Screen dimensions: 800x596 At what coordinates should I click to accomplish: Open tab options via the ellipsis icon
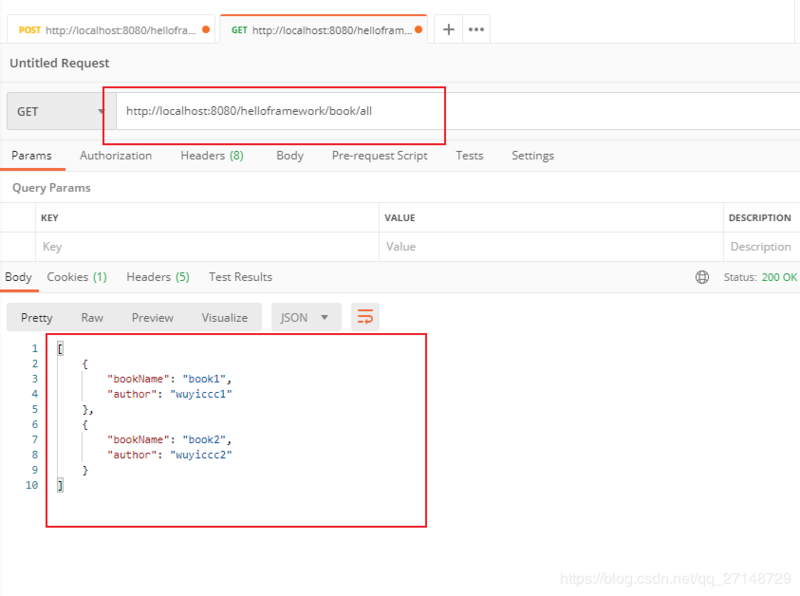pos(476,29)
